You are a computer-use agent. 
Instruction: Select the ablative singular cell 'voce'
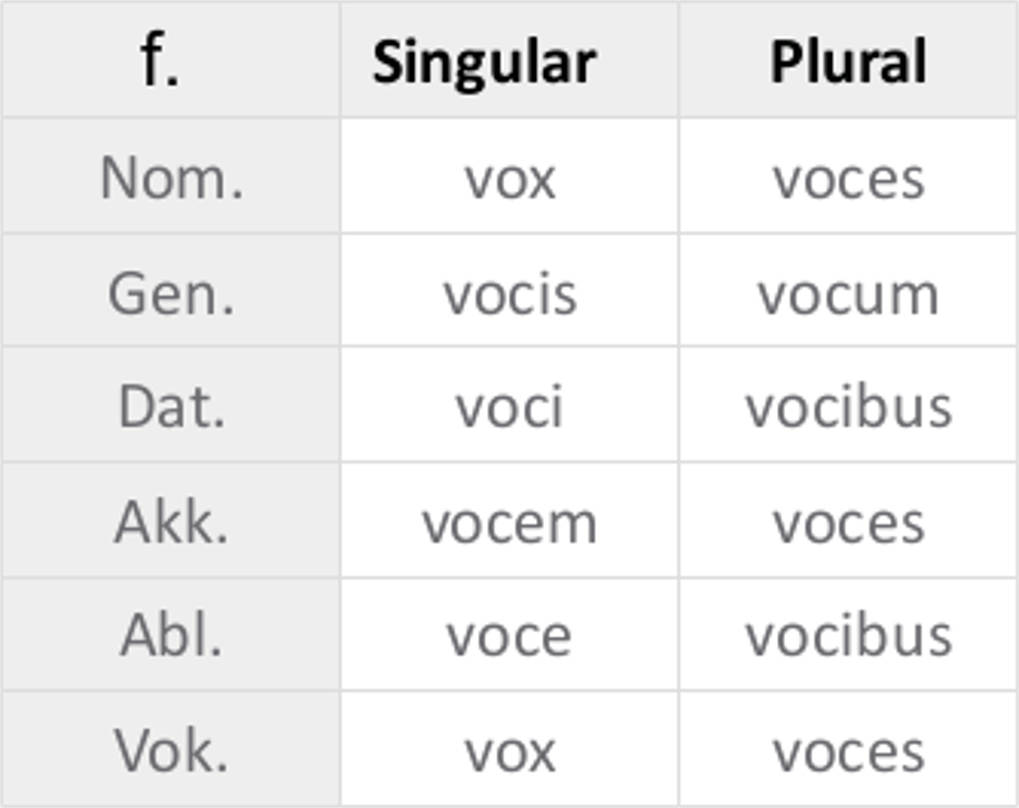pyautogui.click(x=509, y=636)
